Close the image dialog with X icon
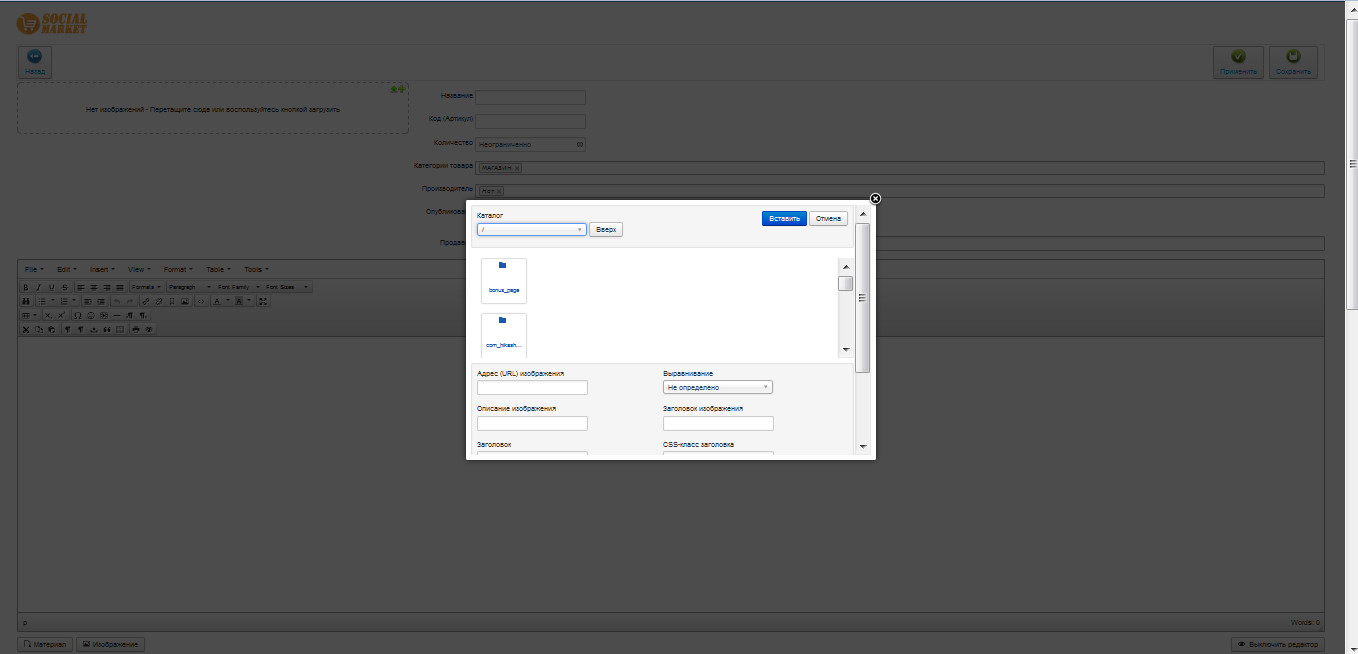The image size is (1358, 654). pos(875,198)
